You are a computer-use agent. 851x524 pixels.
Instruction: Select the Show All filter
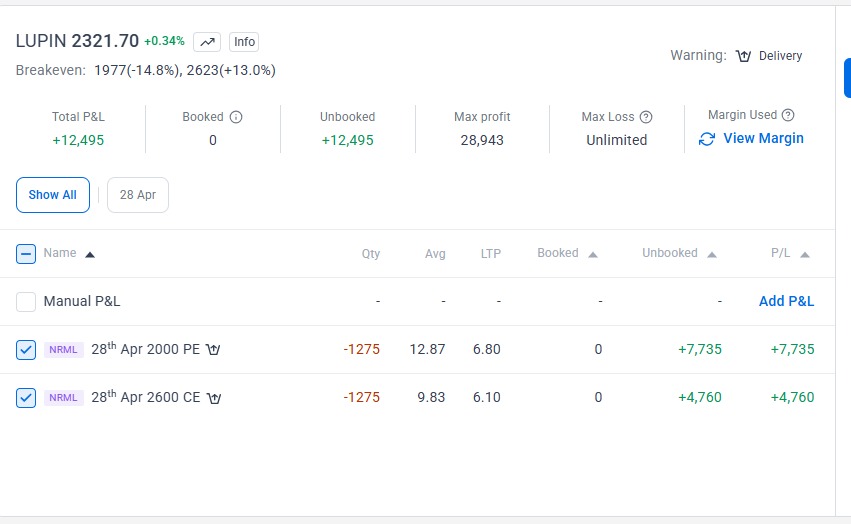click(x=53, y=195)
